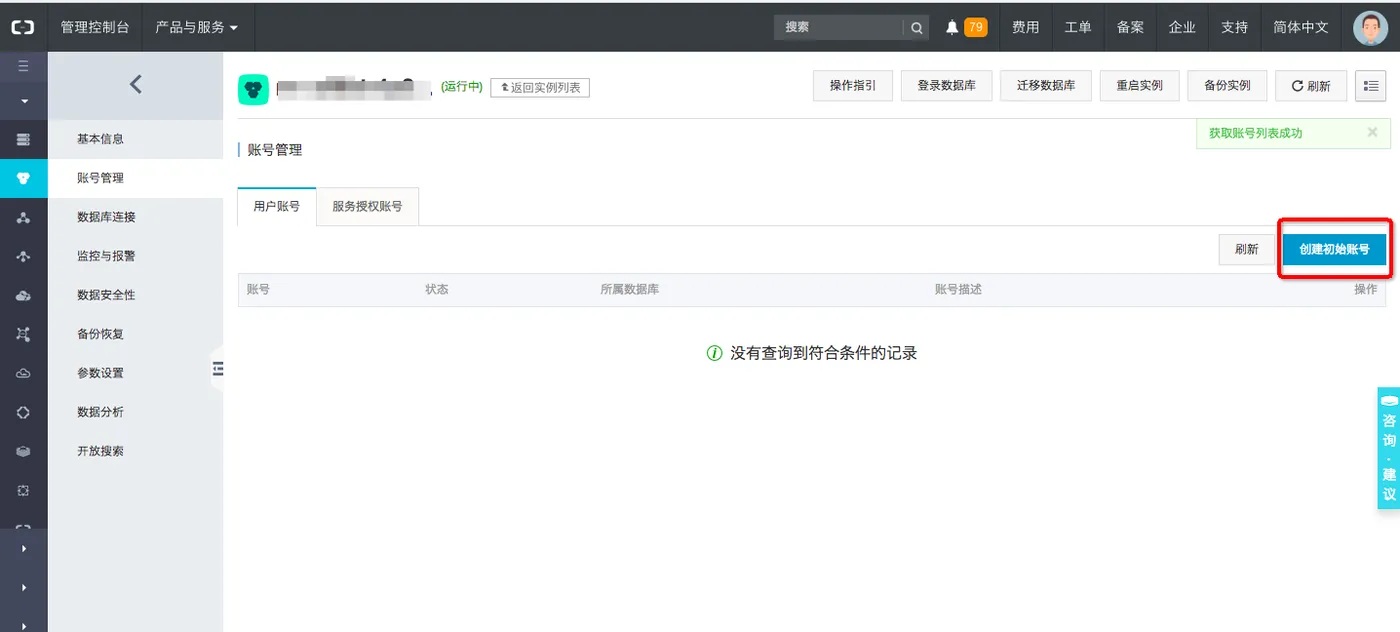Image resolution: width=1400 pixels, height=632 pixels.
Task: Click 备份实例 button
Action: (x=1227, y=86)
